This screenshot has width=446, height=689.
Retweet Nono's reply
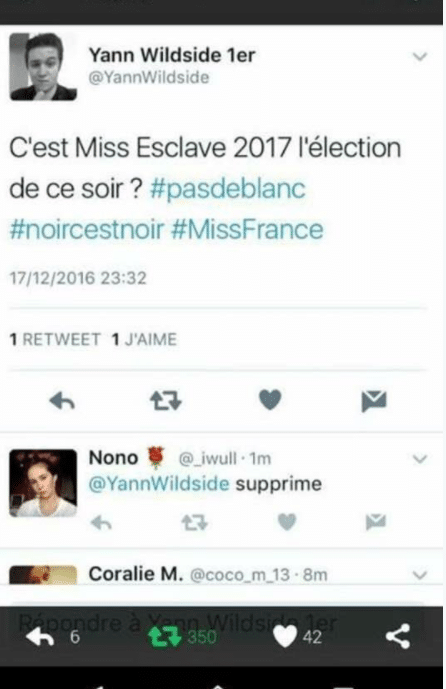(x=194, y=522)
